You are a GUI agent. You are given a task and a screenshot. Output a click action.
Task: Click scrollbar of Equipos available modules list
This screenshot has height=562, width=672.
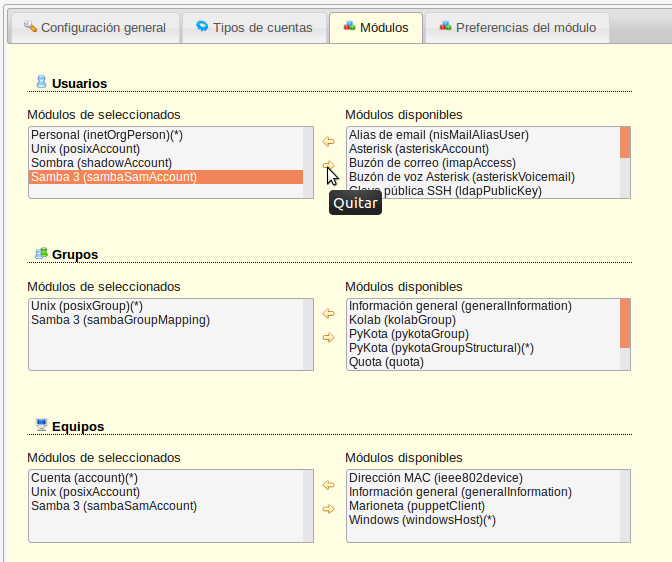(x=625, y=506)
